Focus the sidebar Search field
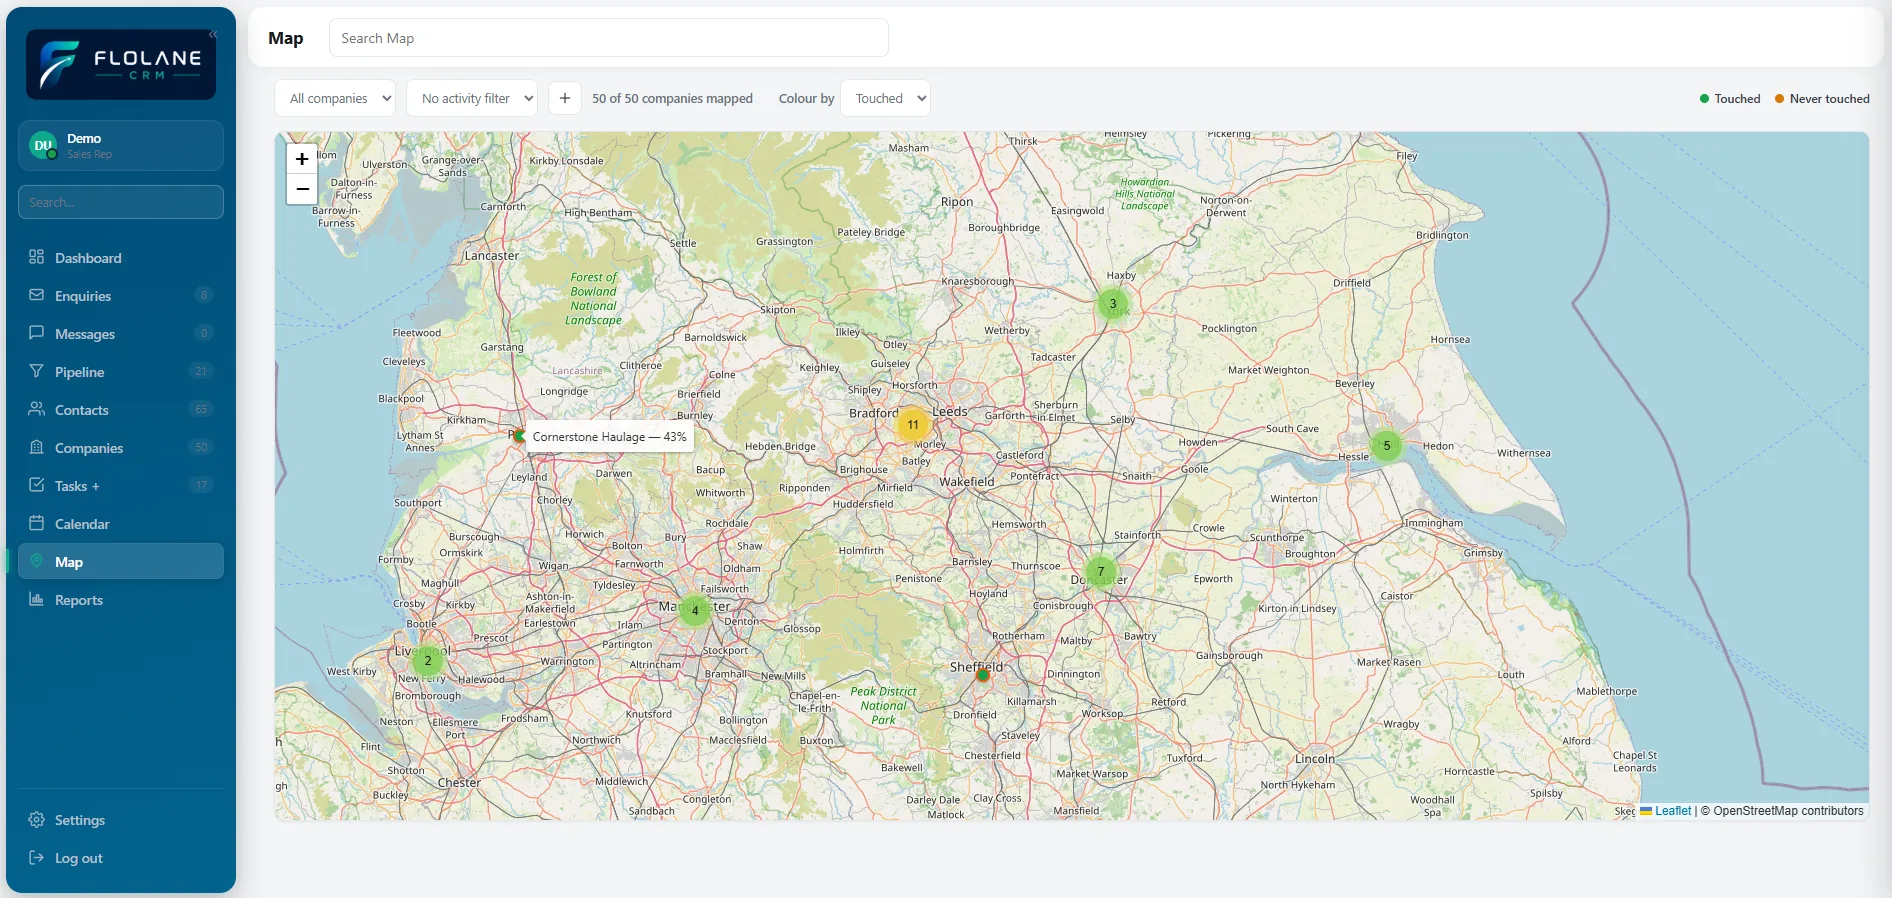1892x898 pixels. [x=121, y=202]
